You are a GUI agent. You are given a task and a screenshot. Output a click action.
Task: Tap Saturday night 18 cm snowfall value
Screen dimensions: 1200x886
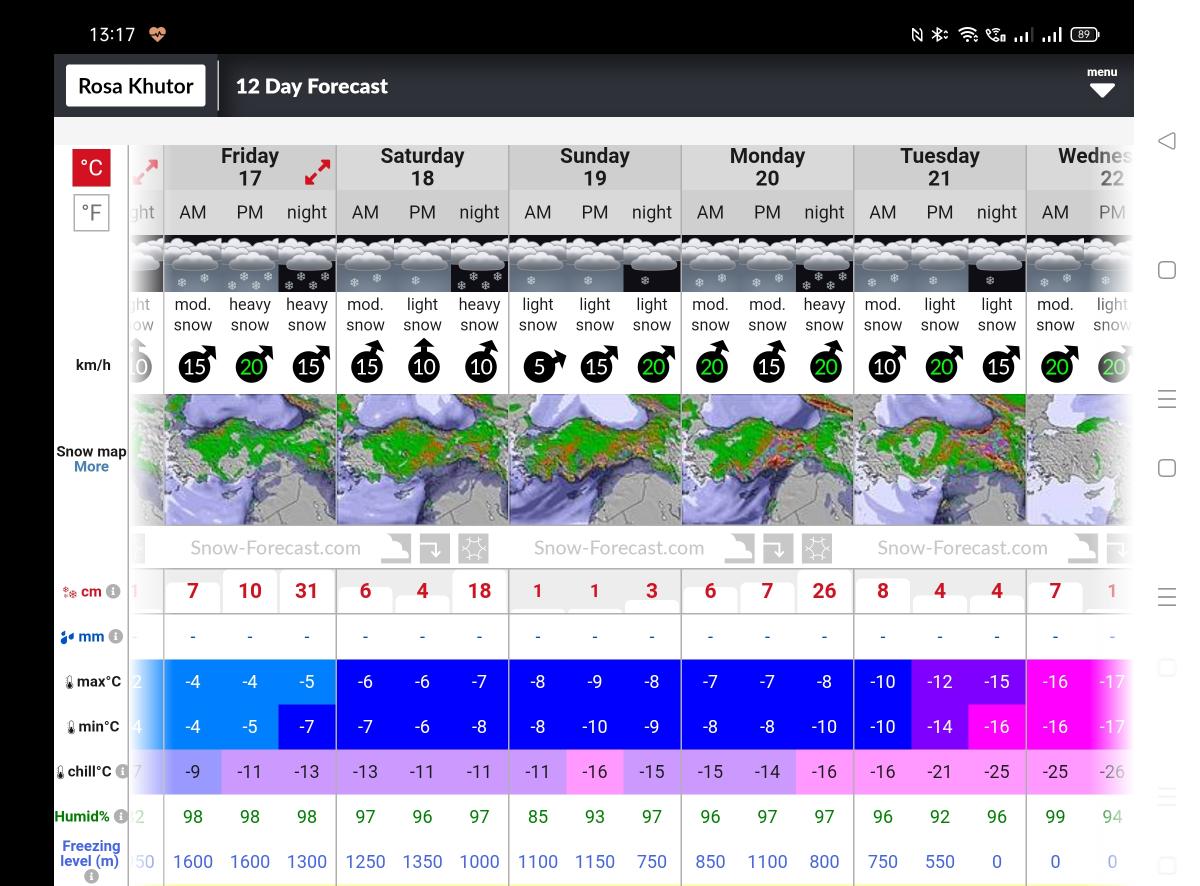pos(479,591)
